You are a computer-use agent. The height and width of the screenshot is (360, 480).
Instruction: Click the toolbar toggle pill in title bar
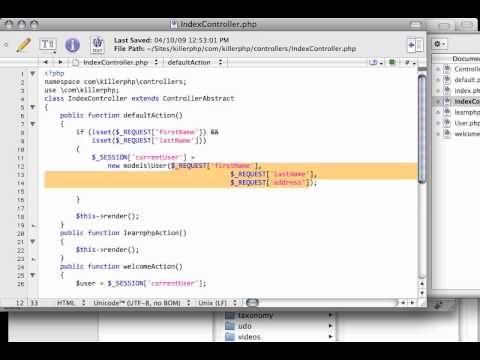coord(415,25)
